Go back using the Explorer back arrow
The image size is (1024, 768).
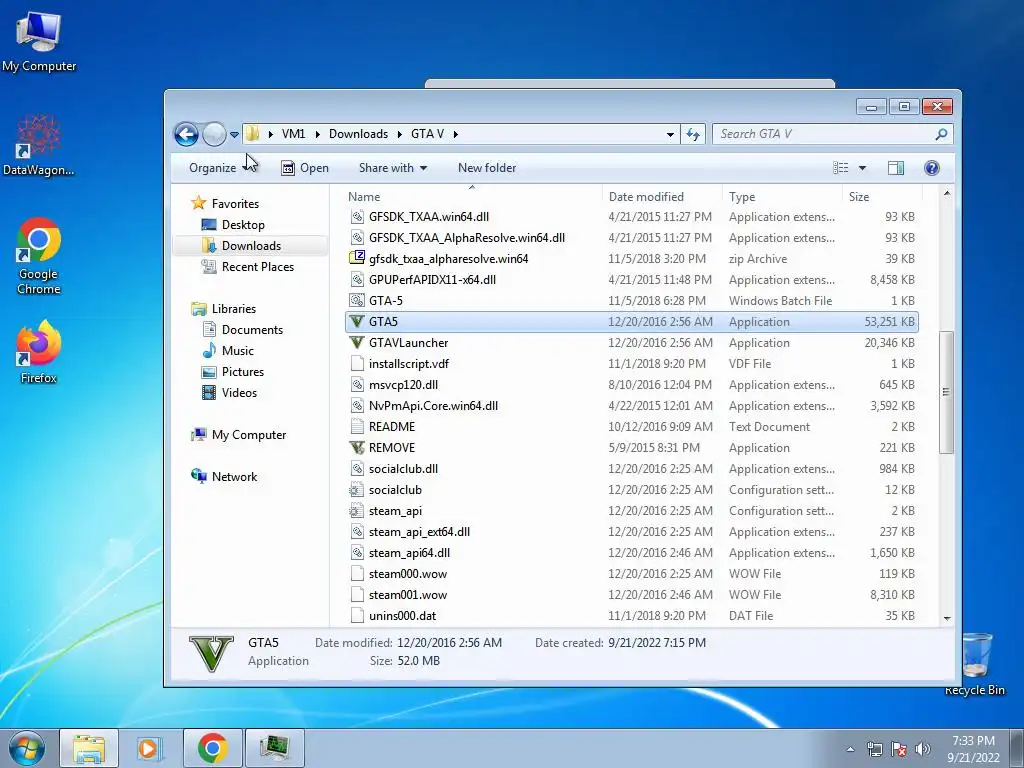[x=186, y=135]
